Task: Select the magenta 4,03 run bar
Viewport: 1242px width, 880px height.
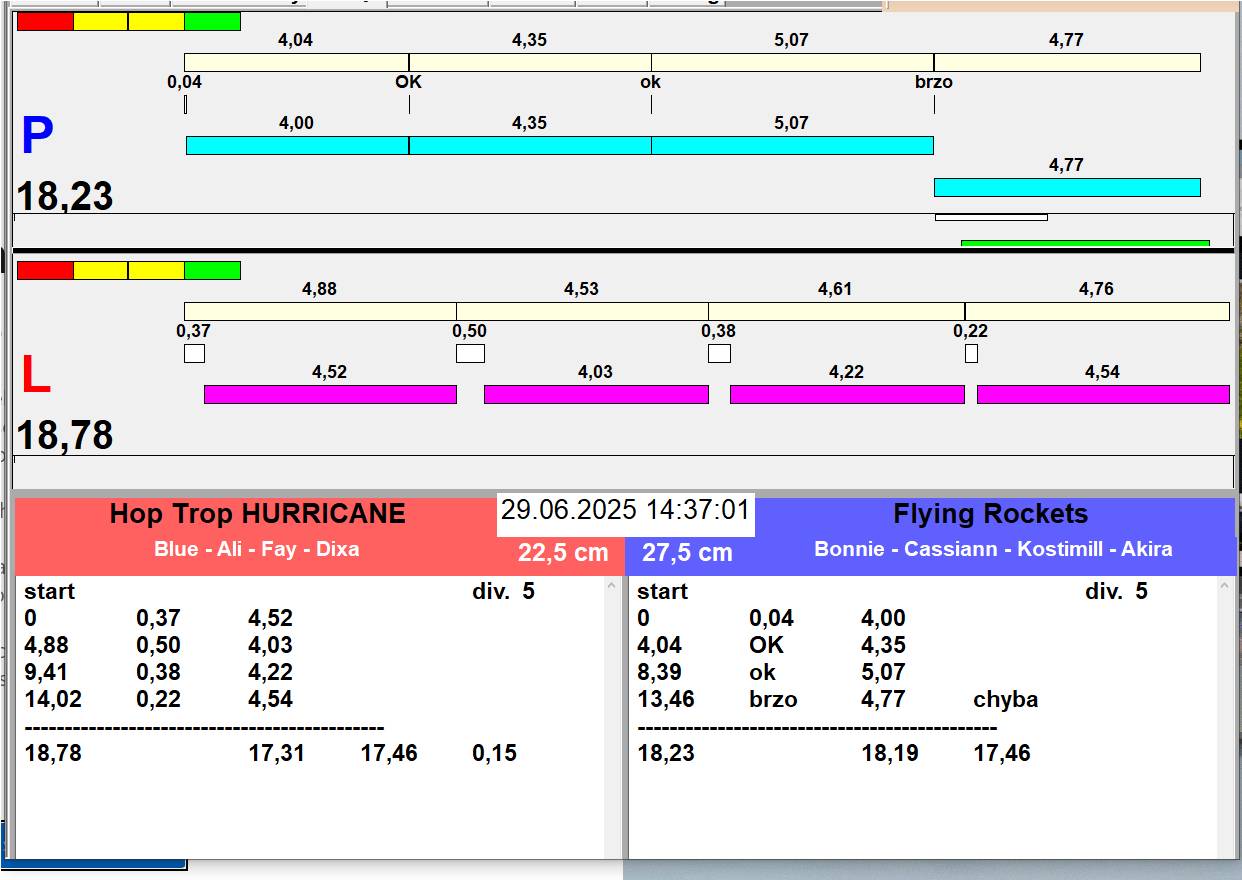Action: (596, 394)
